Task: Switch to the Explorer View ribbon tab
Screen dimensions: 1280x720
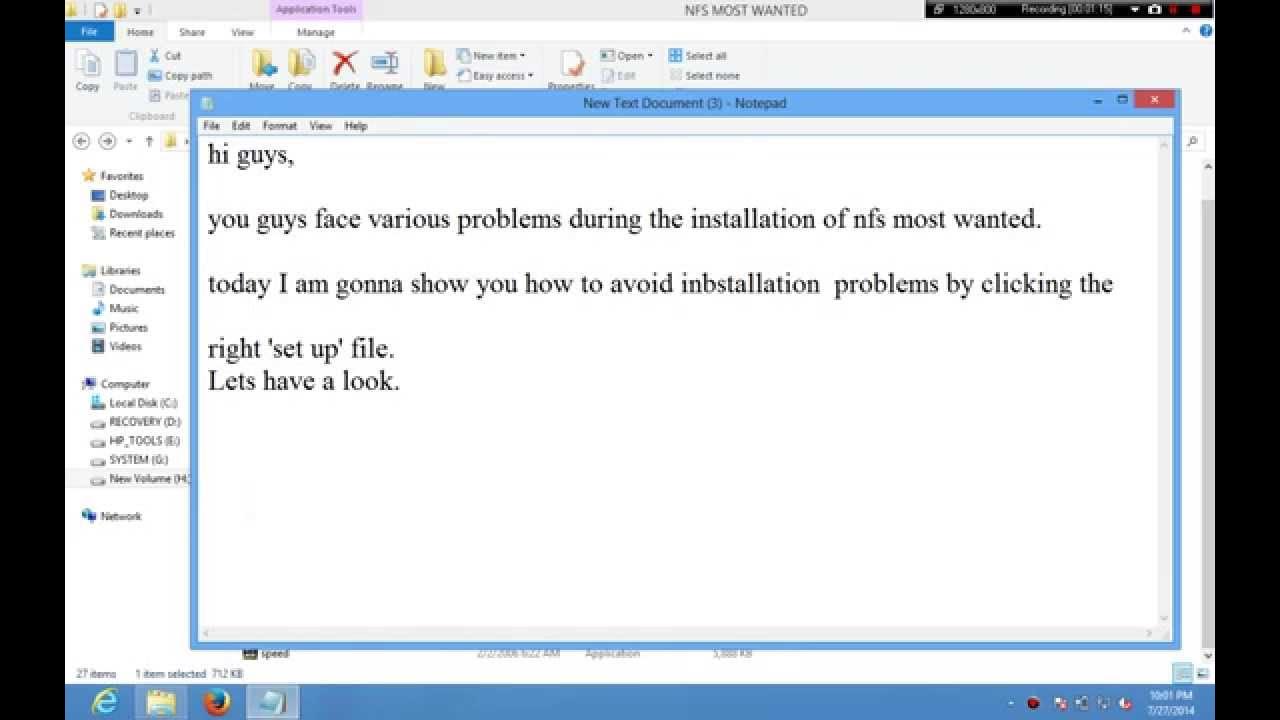Action: 243,32
